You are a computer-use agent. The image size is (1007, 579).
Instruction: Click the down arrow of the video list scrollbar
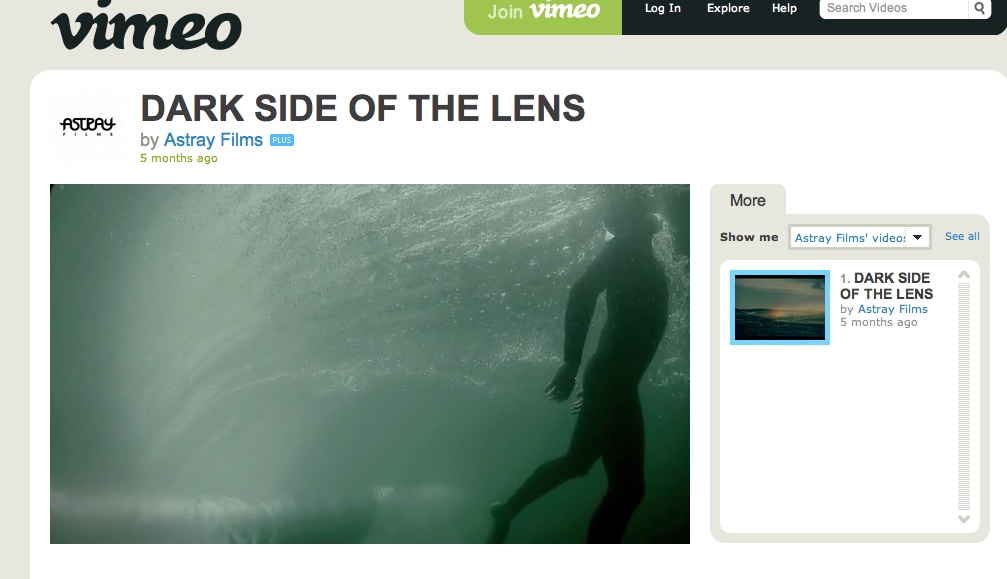tap(963, 519)
